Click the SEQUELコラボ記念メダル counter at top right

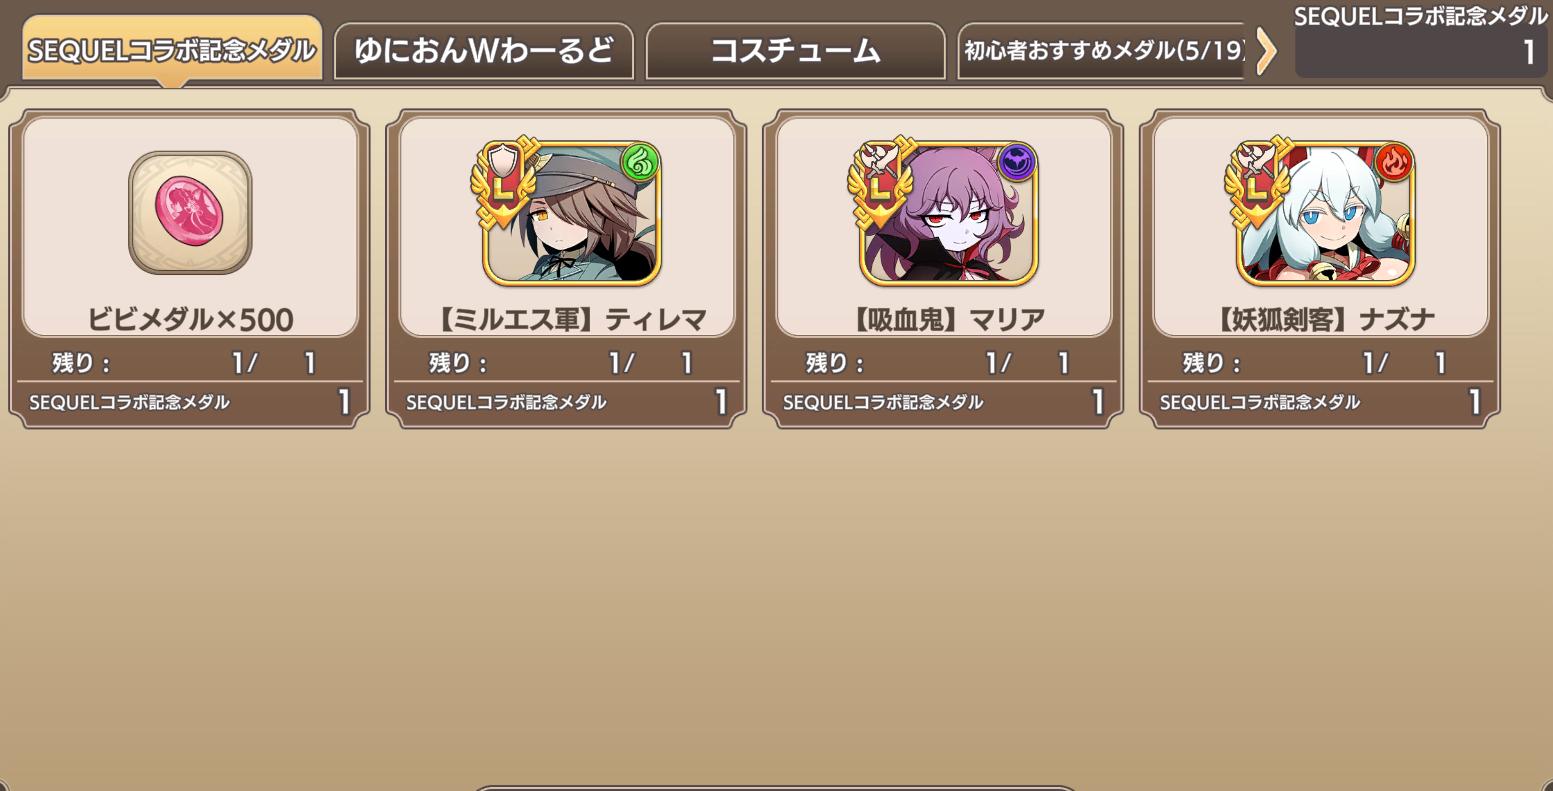[1420, 40]
